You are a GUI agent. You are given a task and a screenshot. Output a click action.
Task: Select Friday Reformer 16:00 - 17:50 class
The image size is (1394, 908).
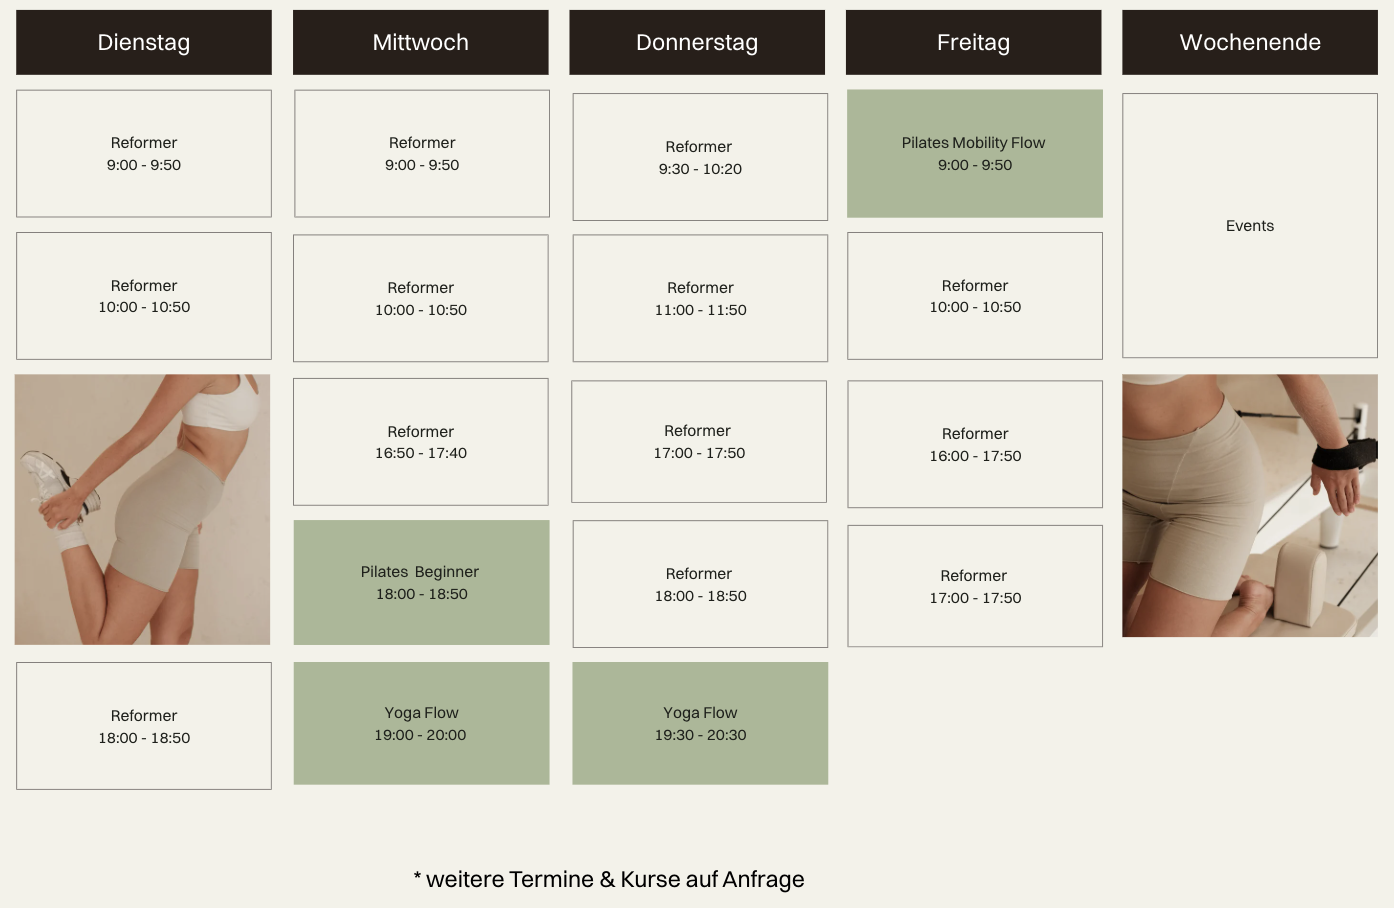[x=975, y=444]
